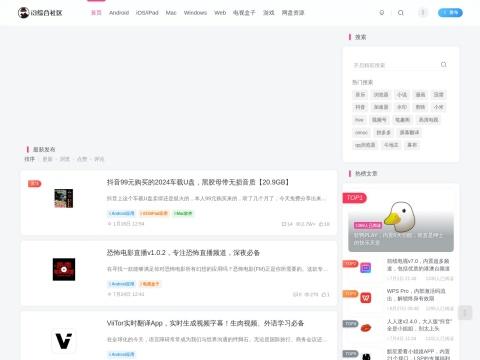The width and height of the screenshot is (480, 360).
Task: Click the sidebar search magnifier icon
Action: point(443,65)
